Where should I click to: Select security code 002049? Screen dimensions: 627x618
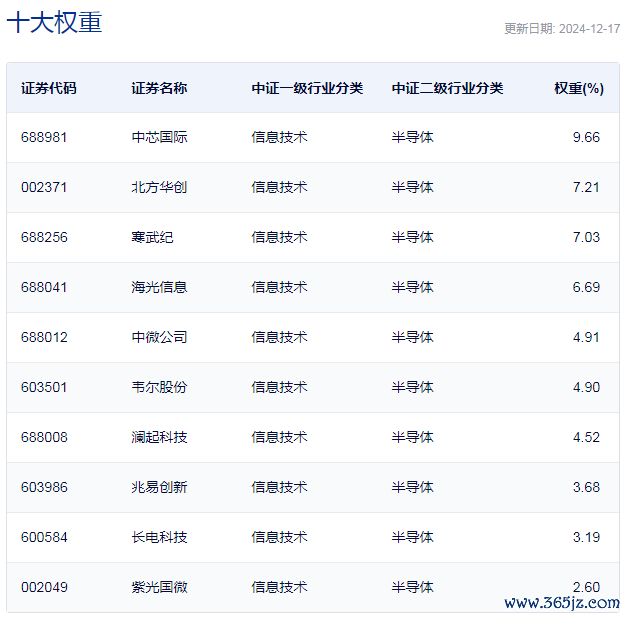tap(44, 587)
